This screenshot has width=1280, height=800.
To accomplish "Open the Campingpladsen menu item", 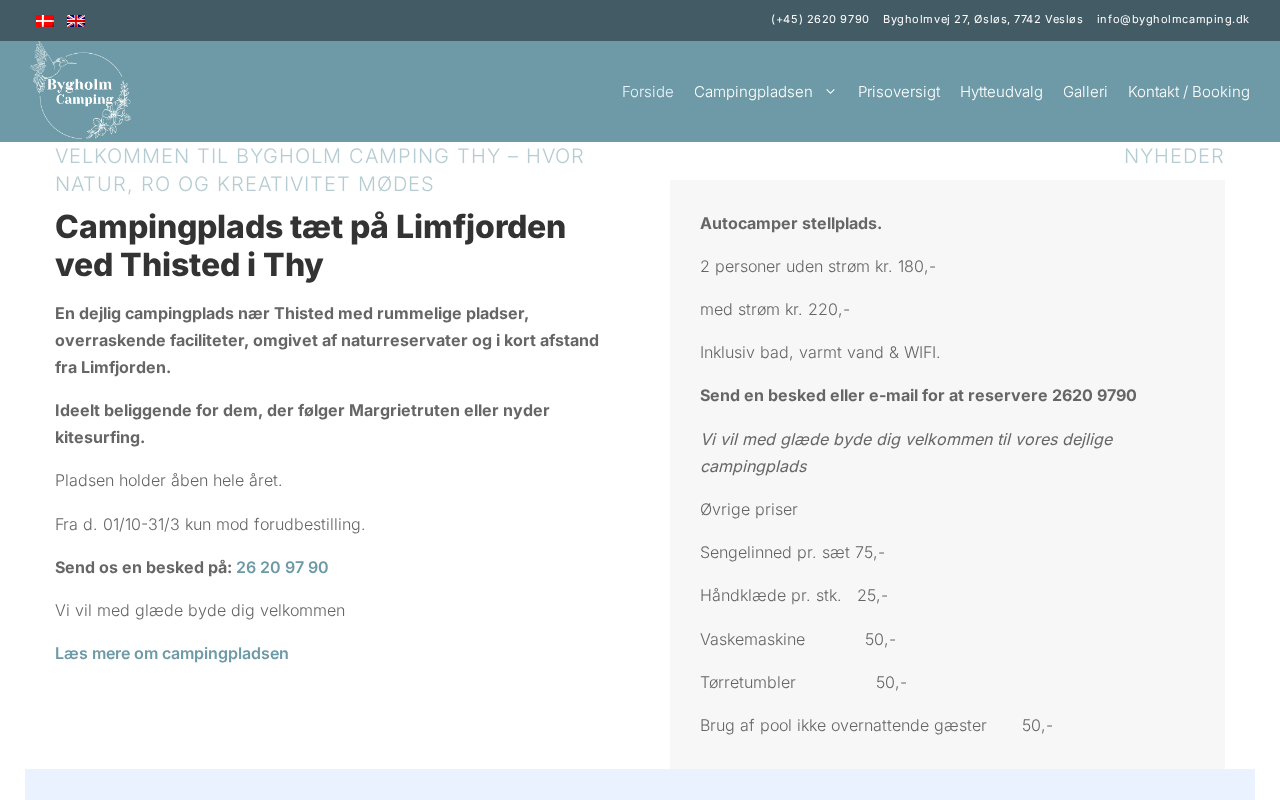I will pyautogui.click(x=753, y=92).
